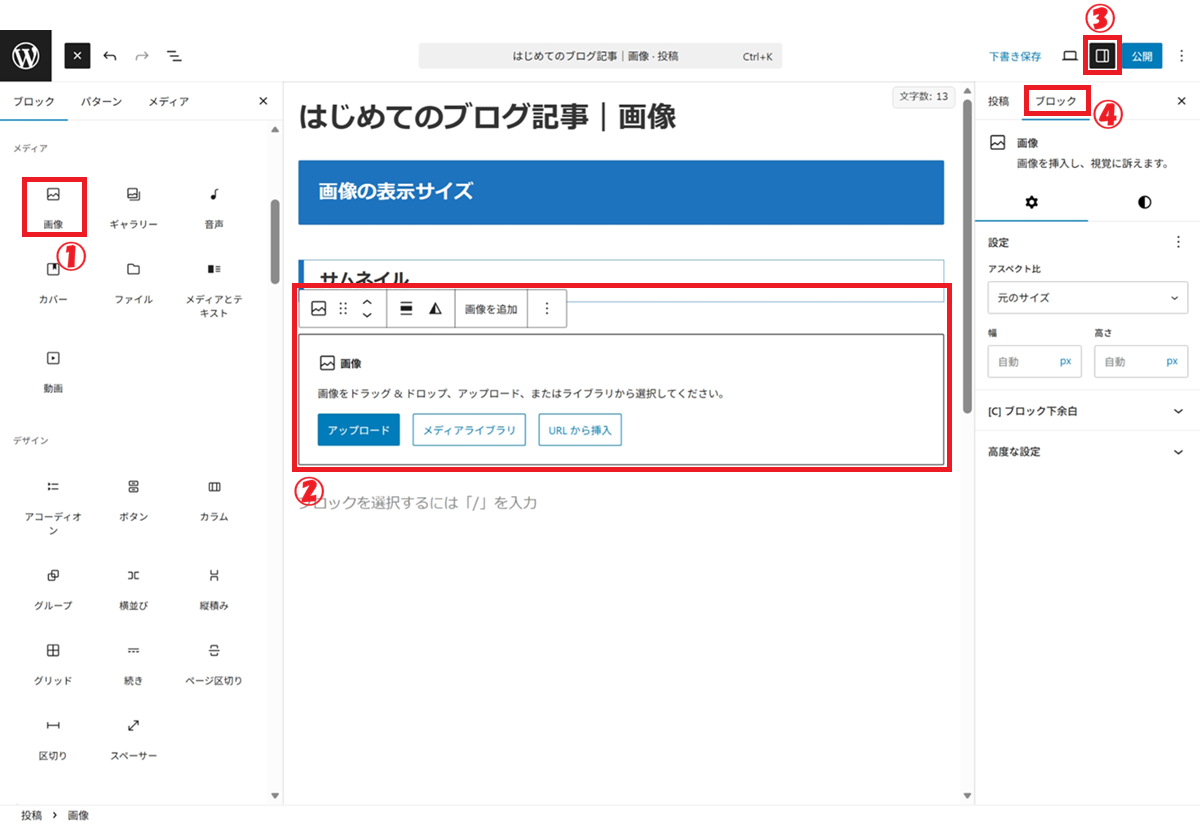Switch to the パターン tab
This screenshot has height=824, width=1200.
[102, 101]
